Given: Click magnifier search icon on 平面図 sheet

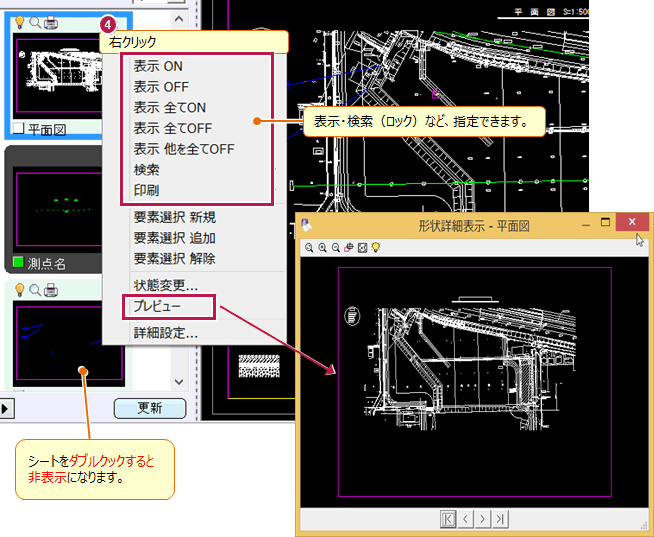Looking at the screenshot, I should pos(35,22).
